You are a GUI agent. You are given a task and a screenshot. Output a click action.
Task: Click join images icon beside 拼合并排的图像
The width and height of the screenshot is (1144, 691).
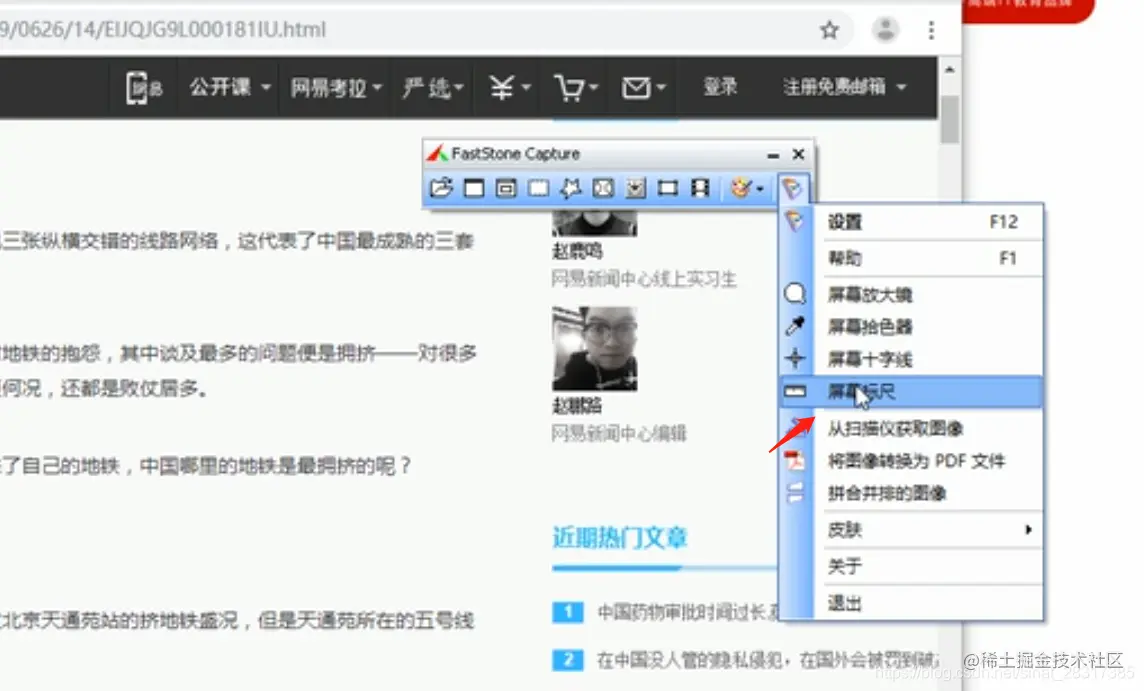tap(795, 493)
